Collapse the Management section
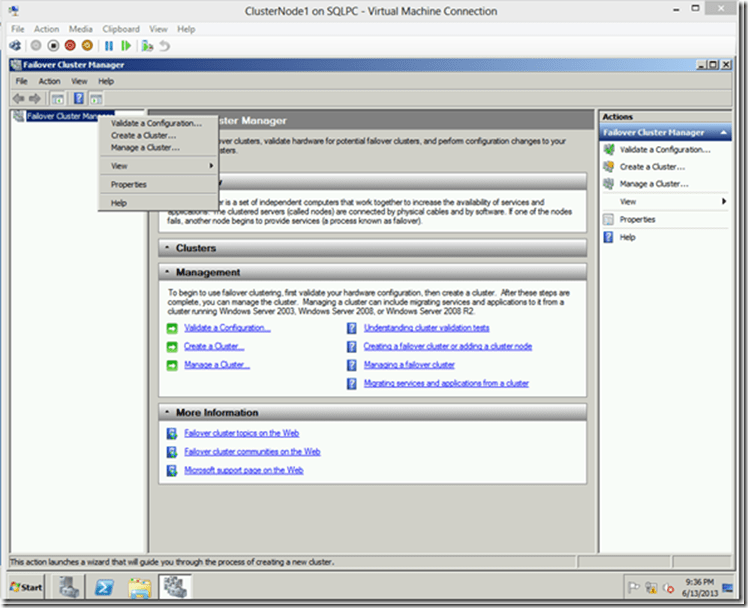This screenshot has width=748, height=608. (166, 272)
